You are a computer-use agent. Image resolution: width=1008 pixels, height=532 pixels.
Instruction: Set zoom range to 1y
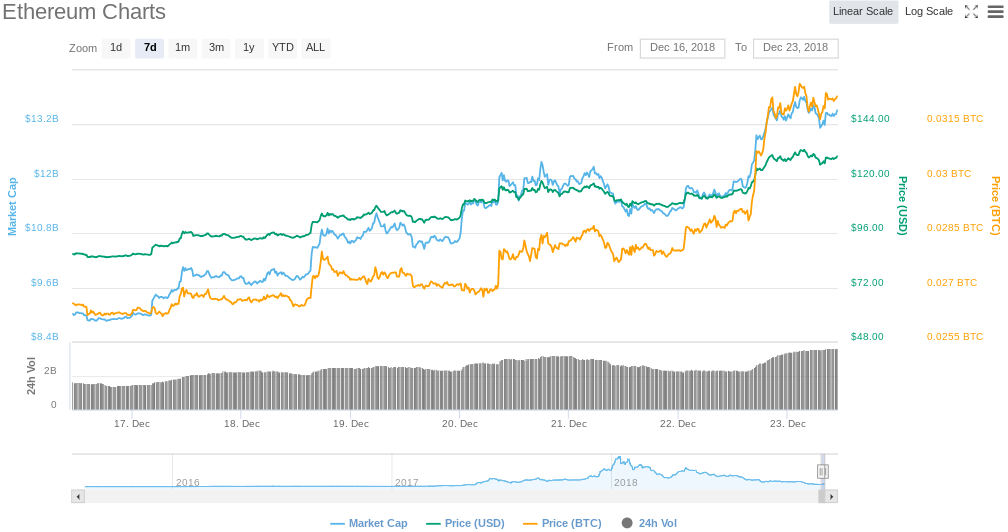[249, 48]
